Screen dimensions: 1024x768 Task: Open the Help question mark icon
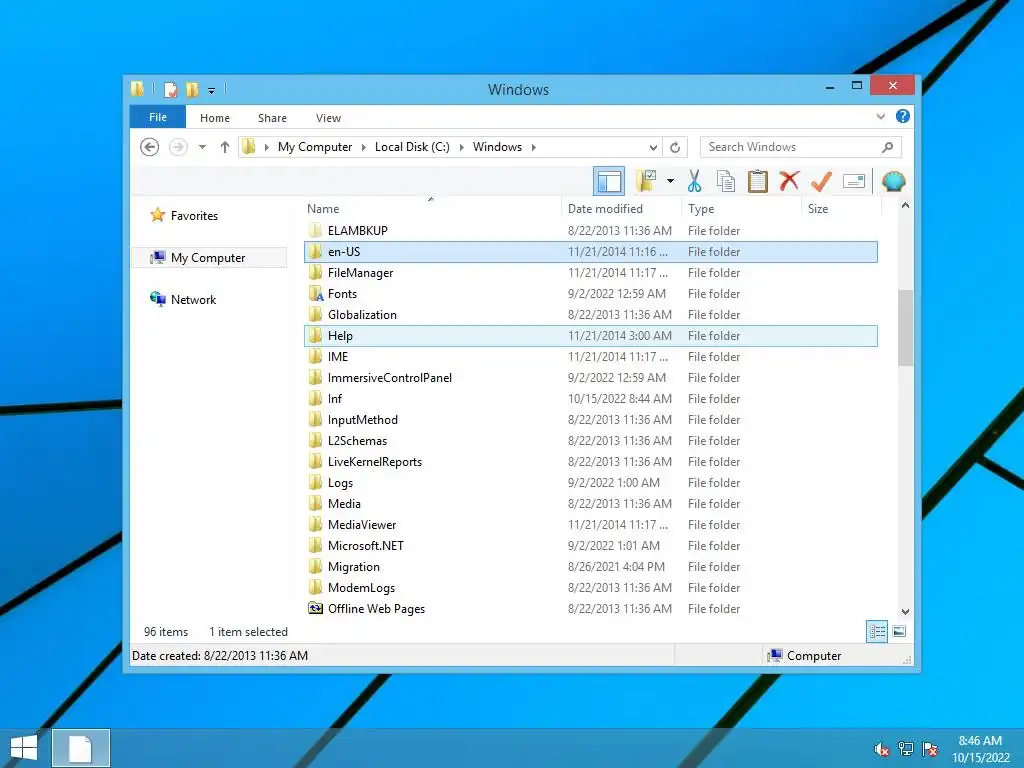[x=903, y=116]
